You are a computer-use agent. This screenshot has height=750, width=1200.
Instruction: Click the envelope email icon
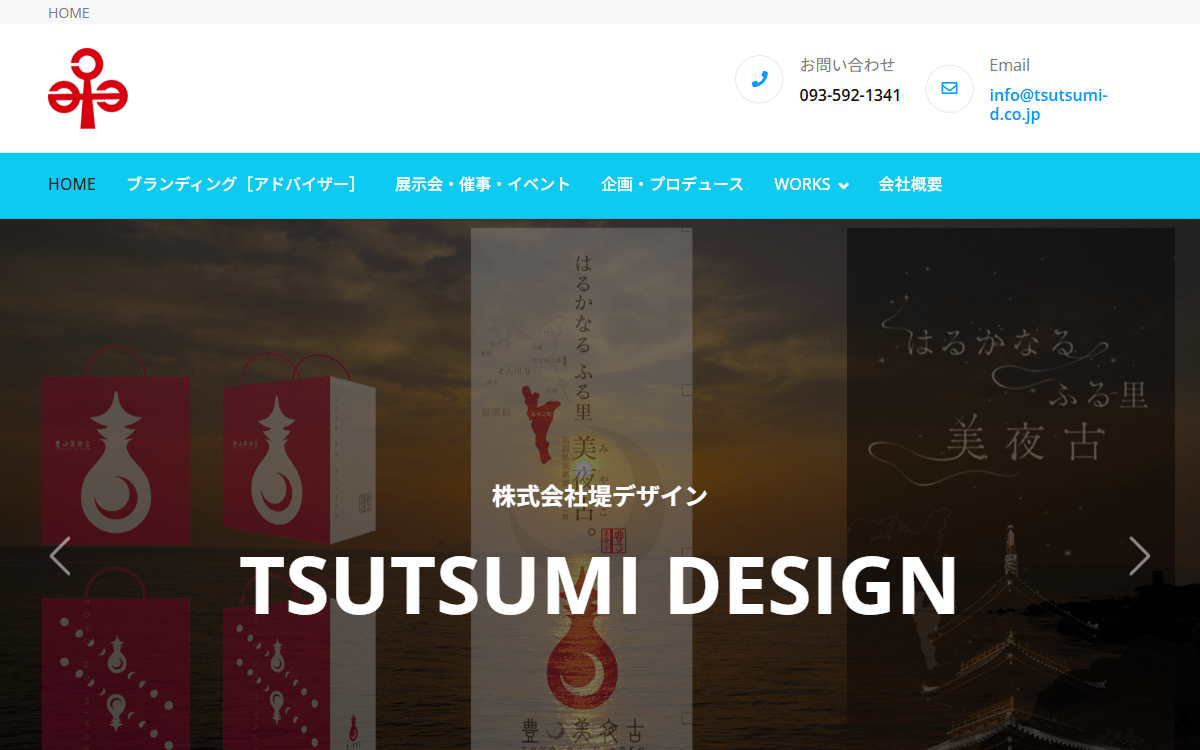(949, 89)
